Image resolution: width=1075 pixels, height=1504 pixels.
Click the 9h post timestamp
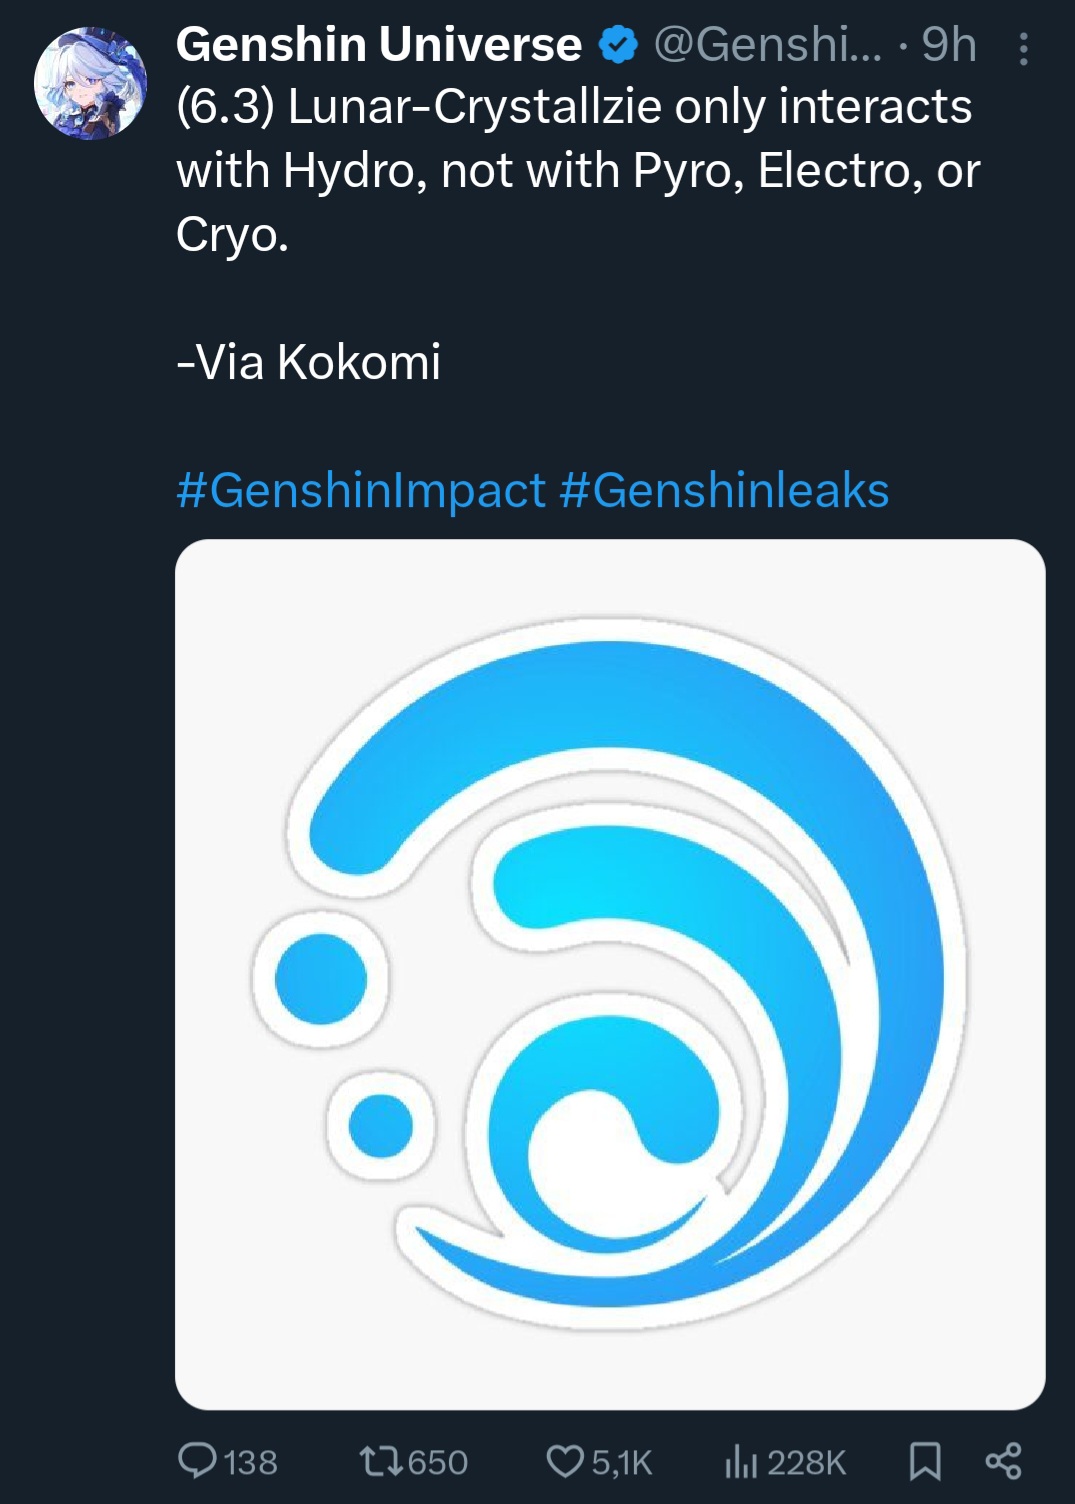948,45
